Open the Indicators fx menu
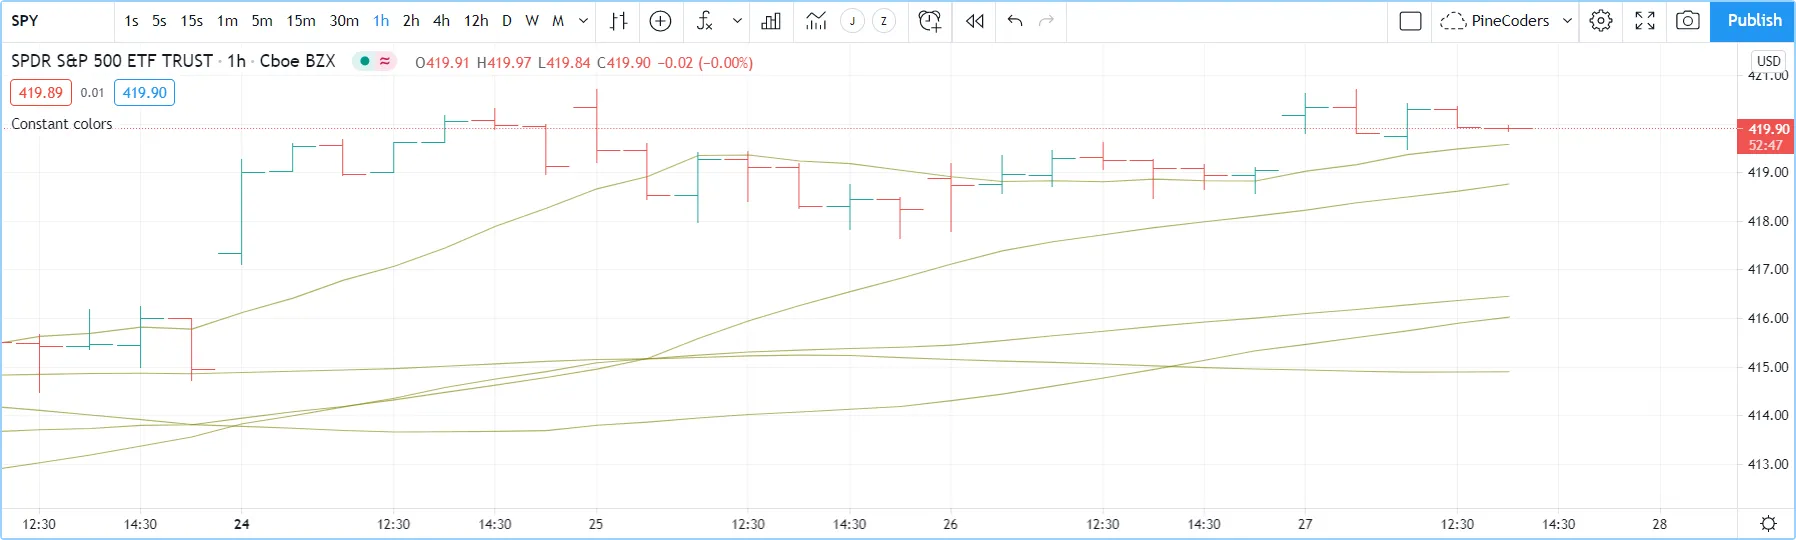Screen dimensions: 1796x540 [x=705, y=21]
